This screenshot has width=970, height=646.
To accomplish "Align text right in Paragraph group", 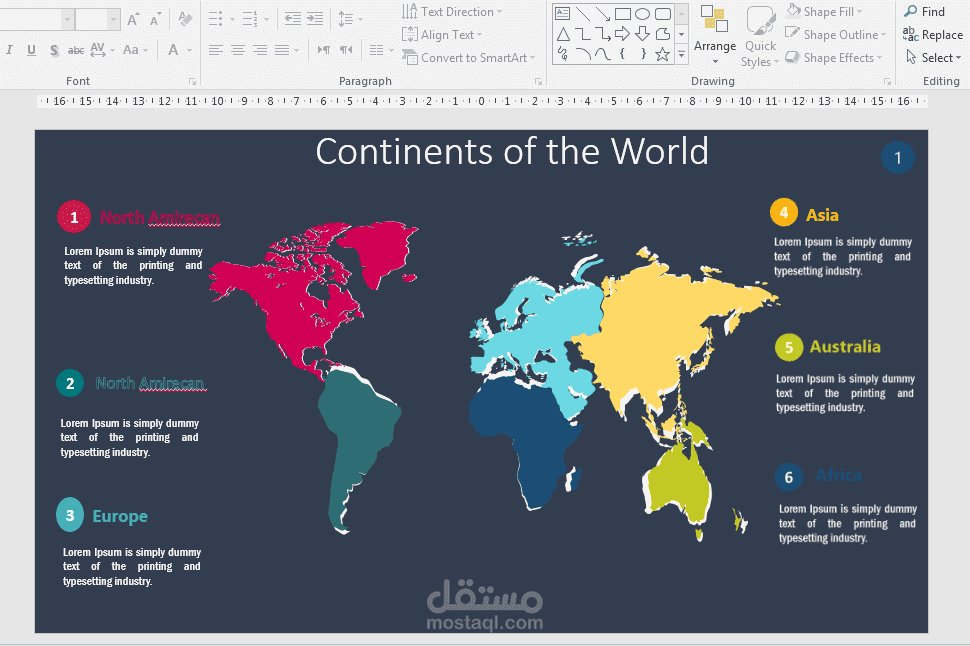I will [260, 50].
